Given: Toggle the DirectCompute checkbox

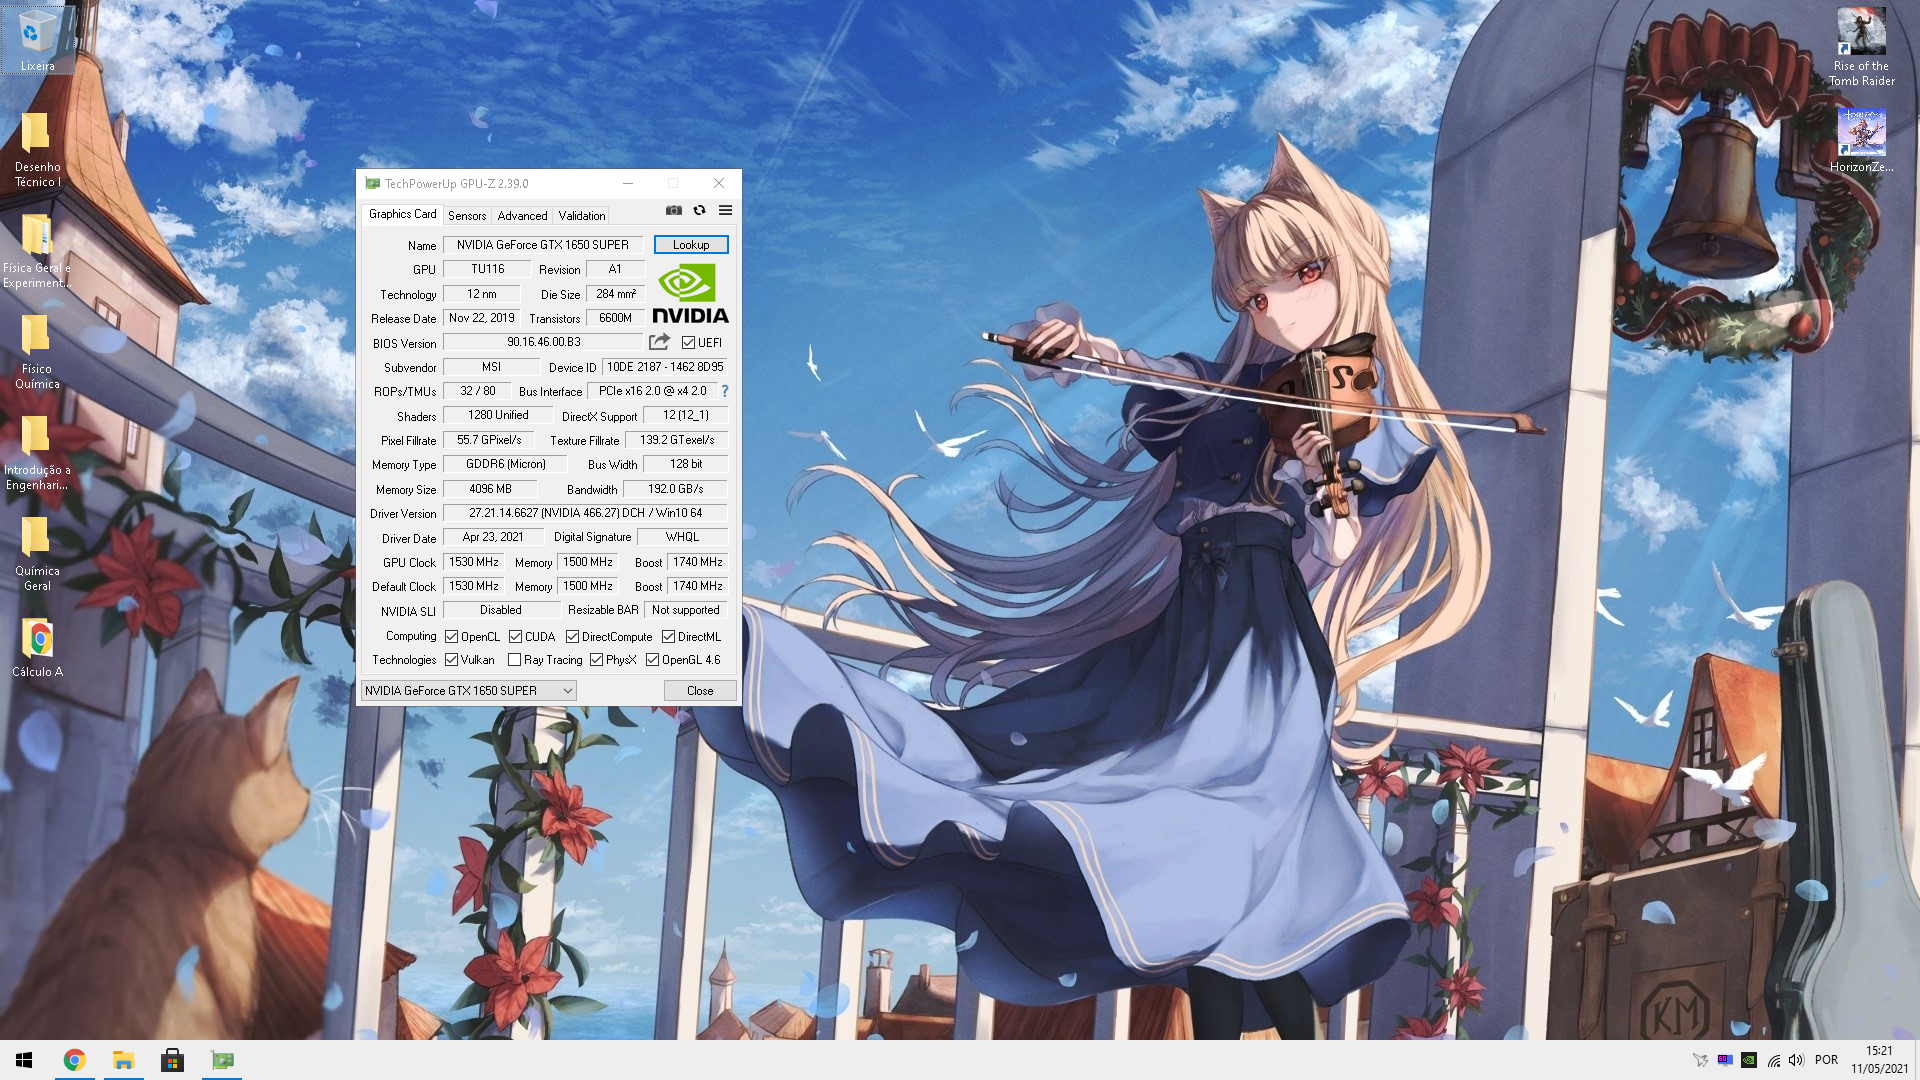Looking at the screenshot, I should [x=572, y=636].
